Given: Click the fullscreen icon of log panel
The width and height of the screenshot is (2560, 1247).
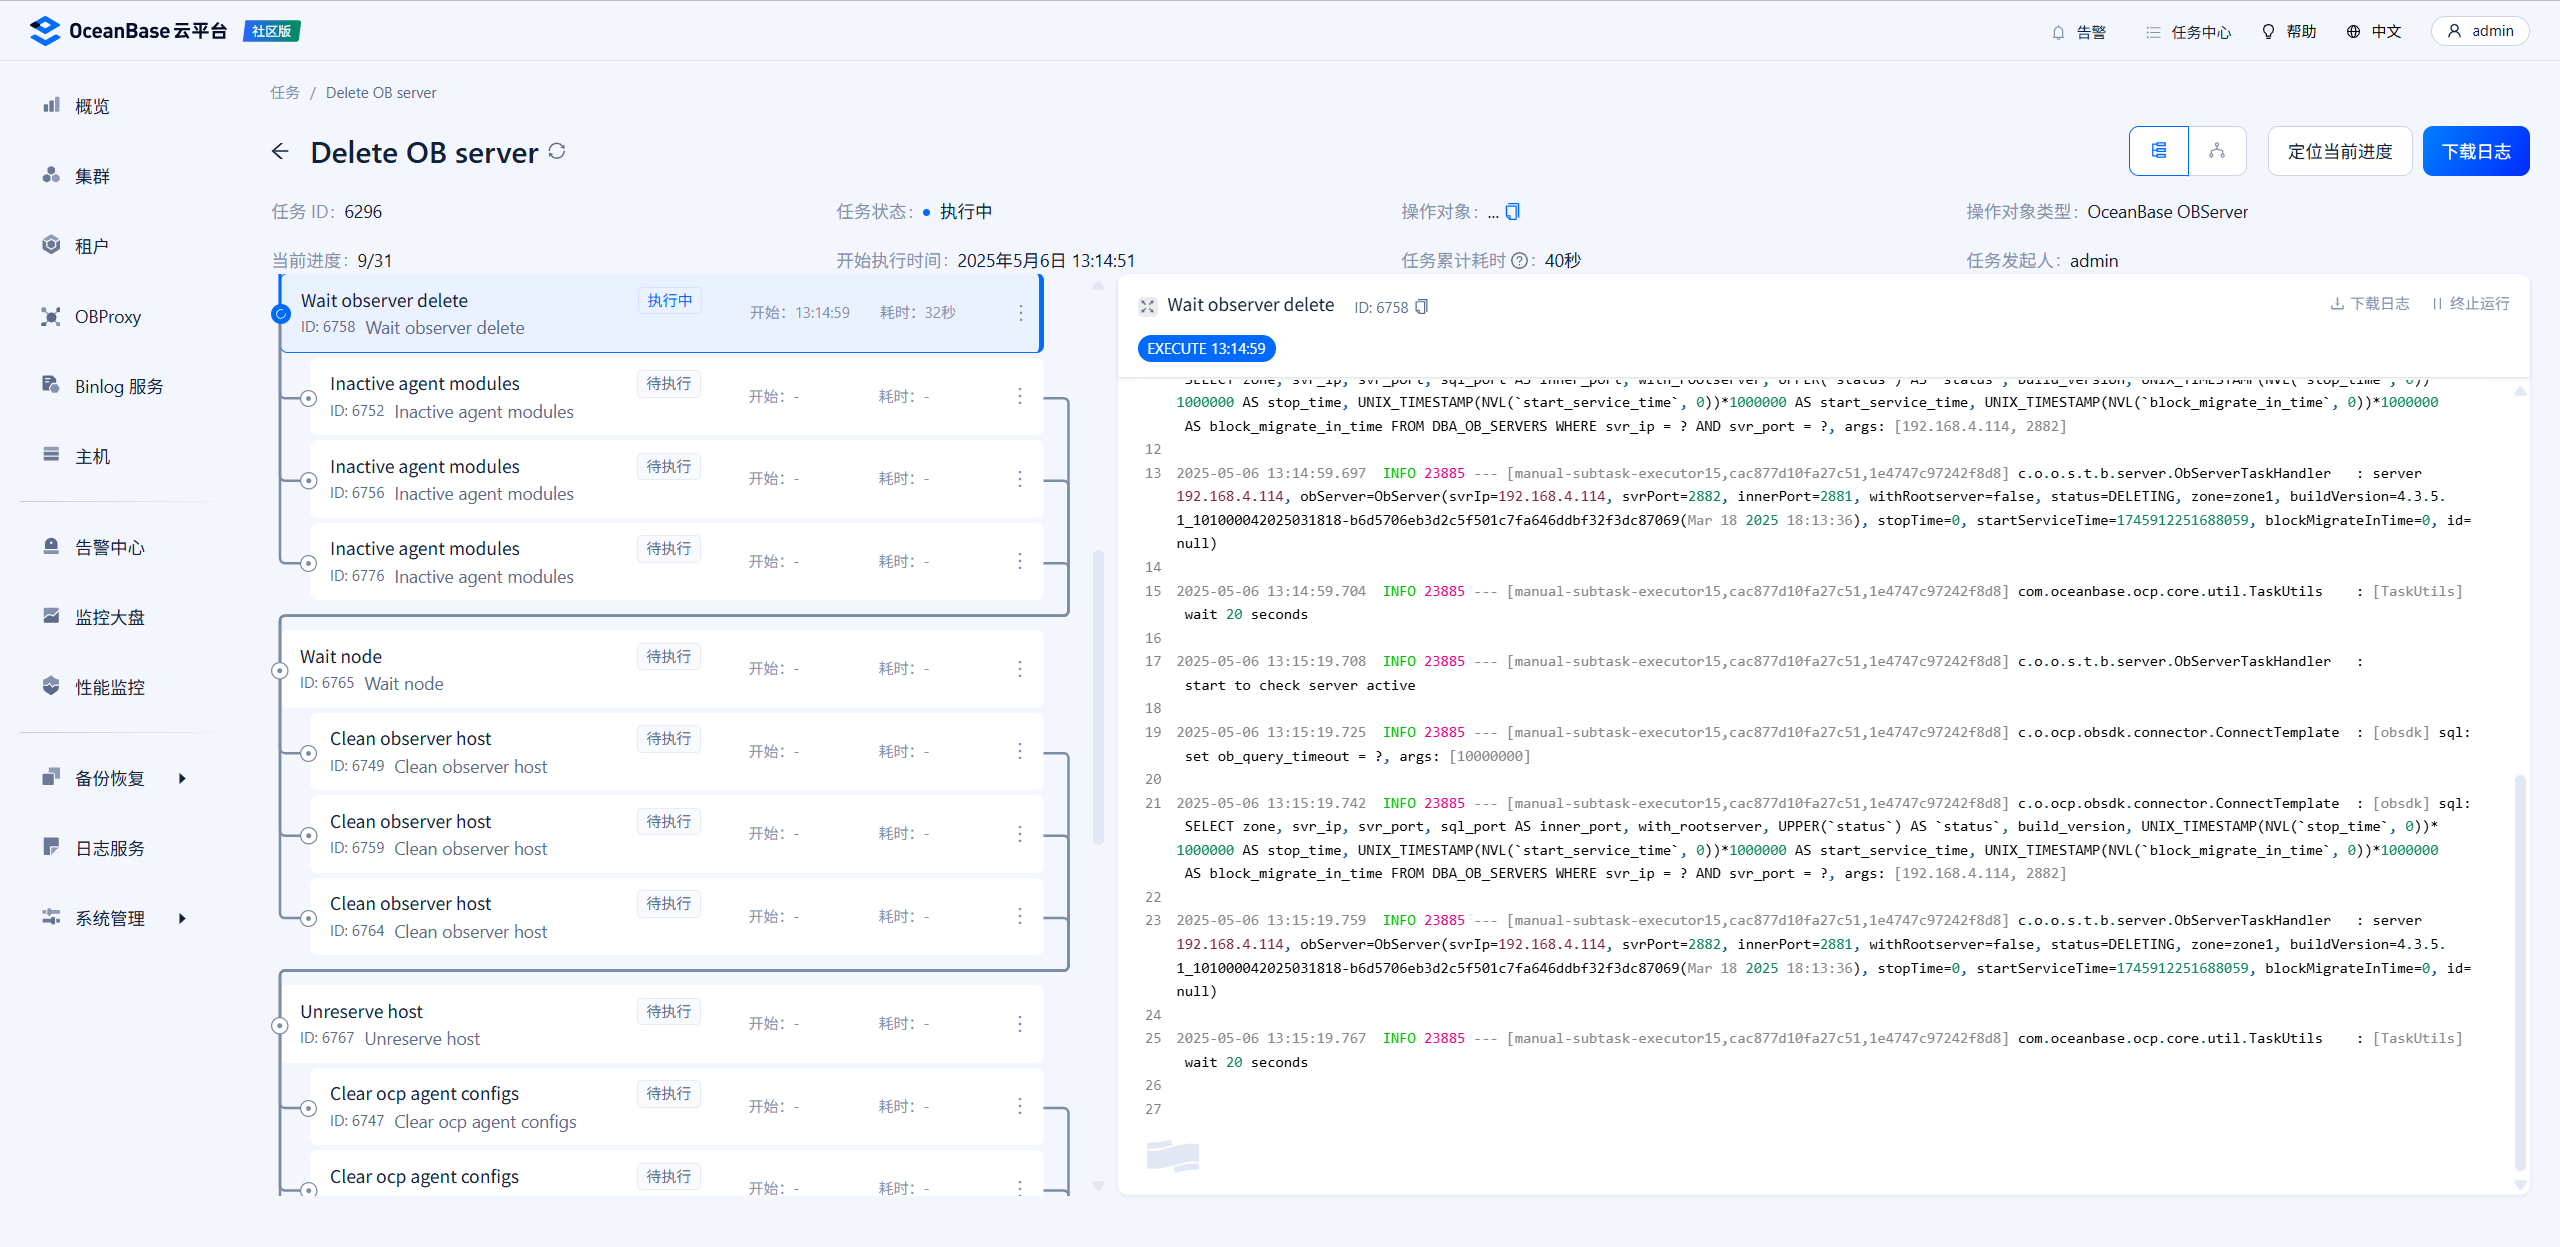Looking at the screenshot, I should click(1147, 306).
